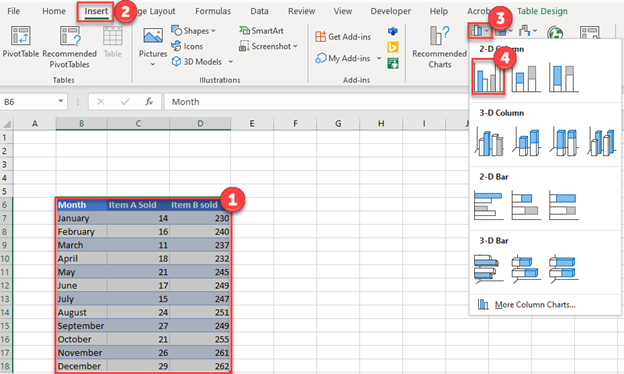The height and width of the screenshot is (374, 624).
Task: Open the Insert Waterfall chart dropdown
Action: (528, 31)
